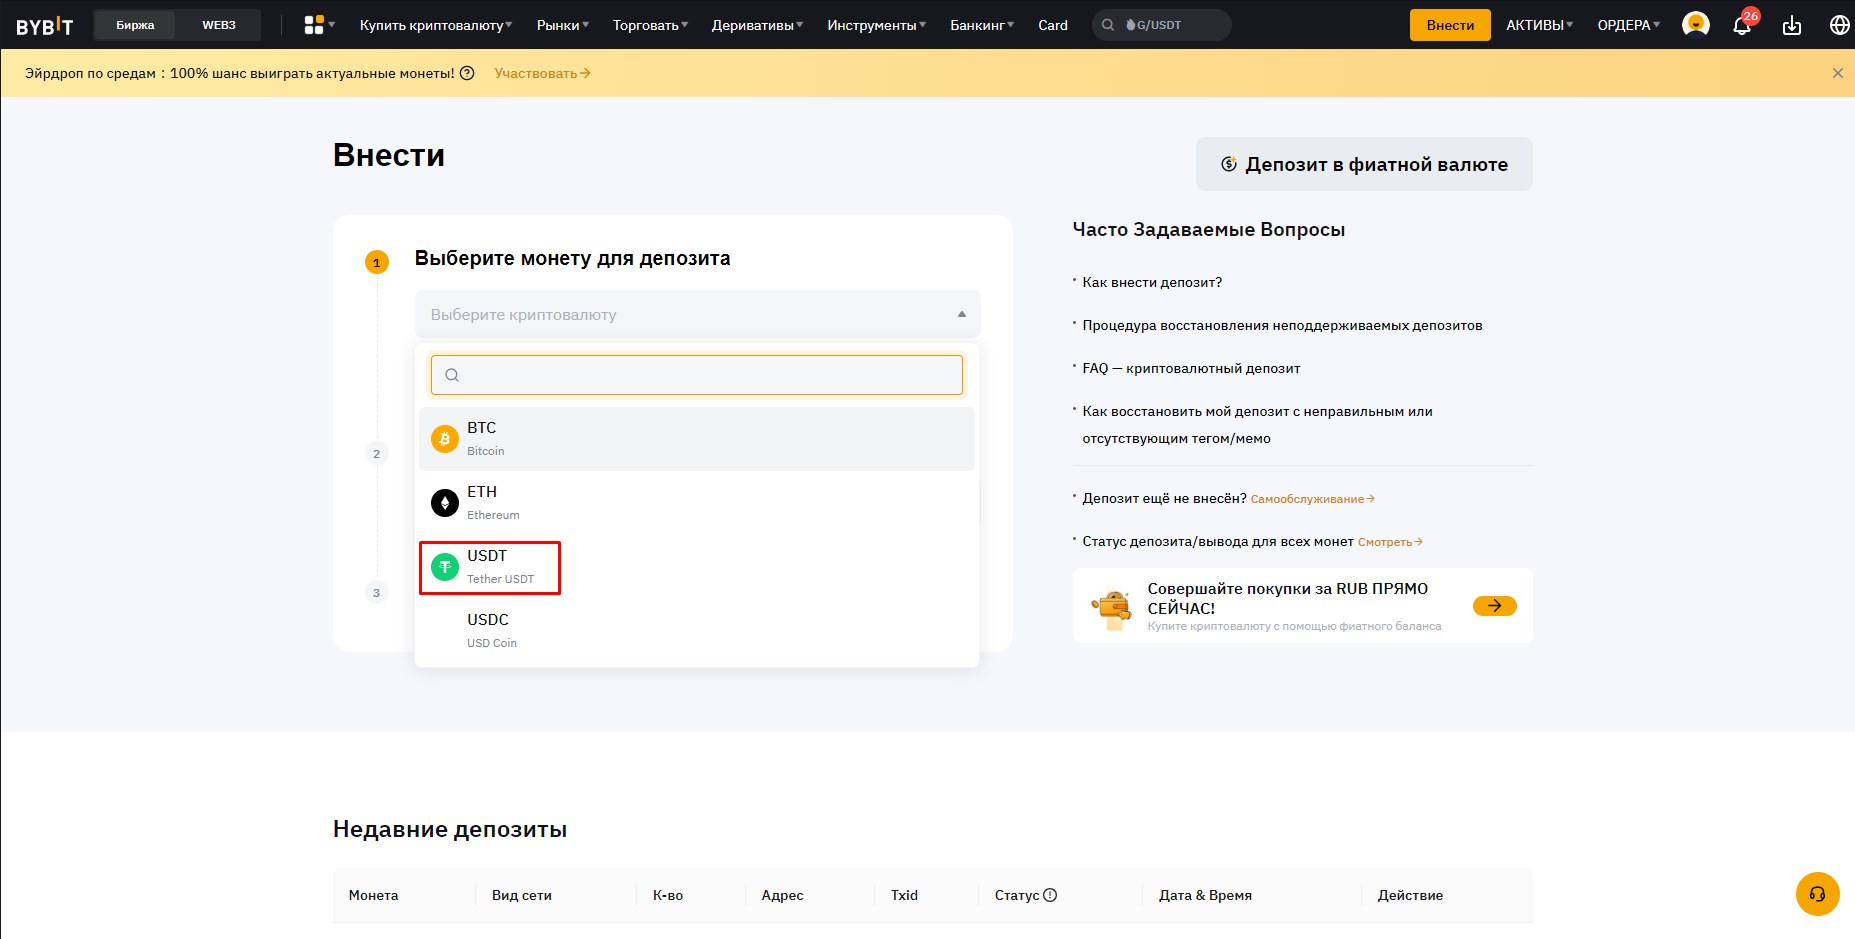Screen dimensions: 1855x939
Task: Focus the G/USDT top search box
Action: pos(1162,25)
